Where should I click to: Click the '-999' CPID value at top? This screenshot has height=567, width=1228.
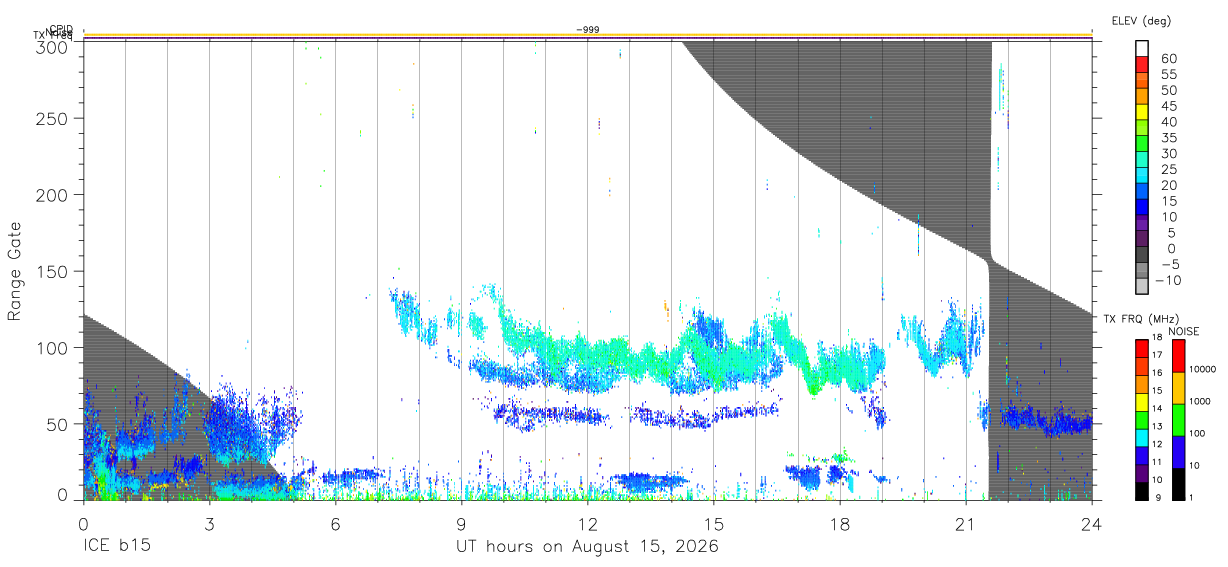coord(588,29)
